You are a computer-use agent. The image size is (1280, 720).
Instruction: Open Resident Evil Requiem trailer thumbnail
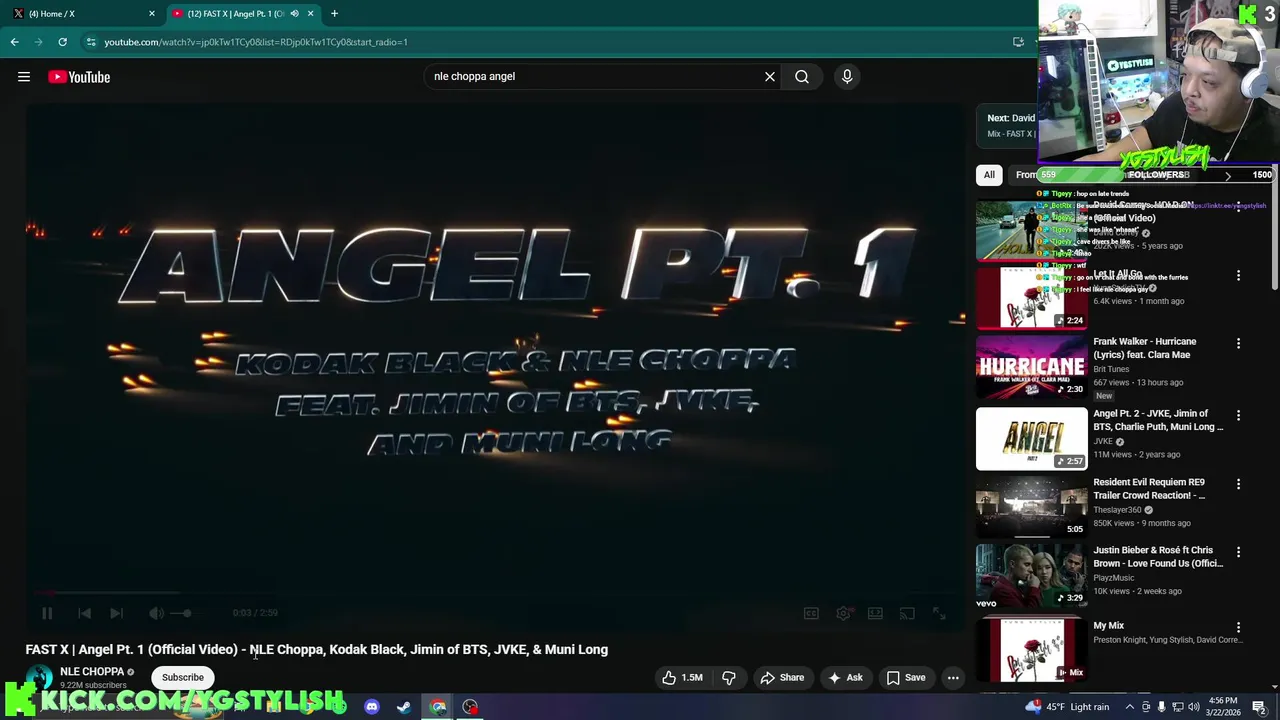click(1031, 507)
